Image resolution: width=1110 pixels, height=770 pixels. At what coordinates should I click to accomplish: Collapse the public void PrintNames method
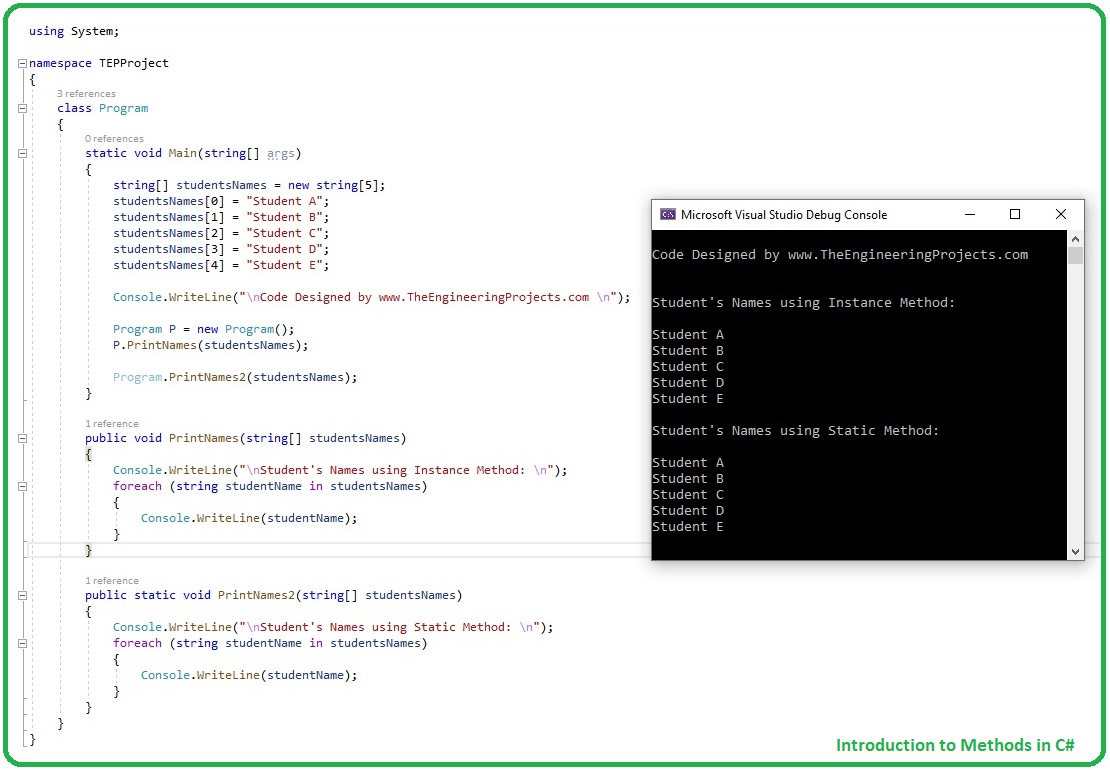pyautogui.click(x=22, y=439)
